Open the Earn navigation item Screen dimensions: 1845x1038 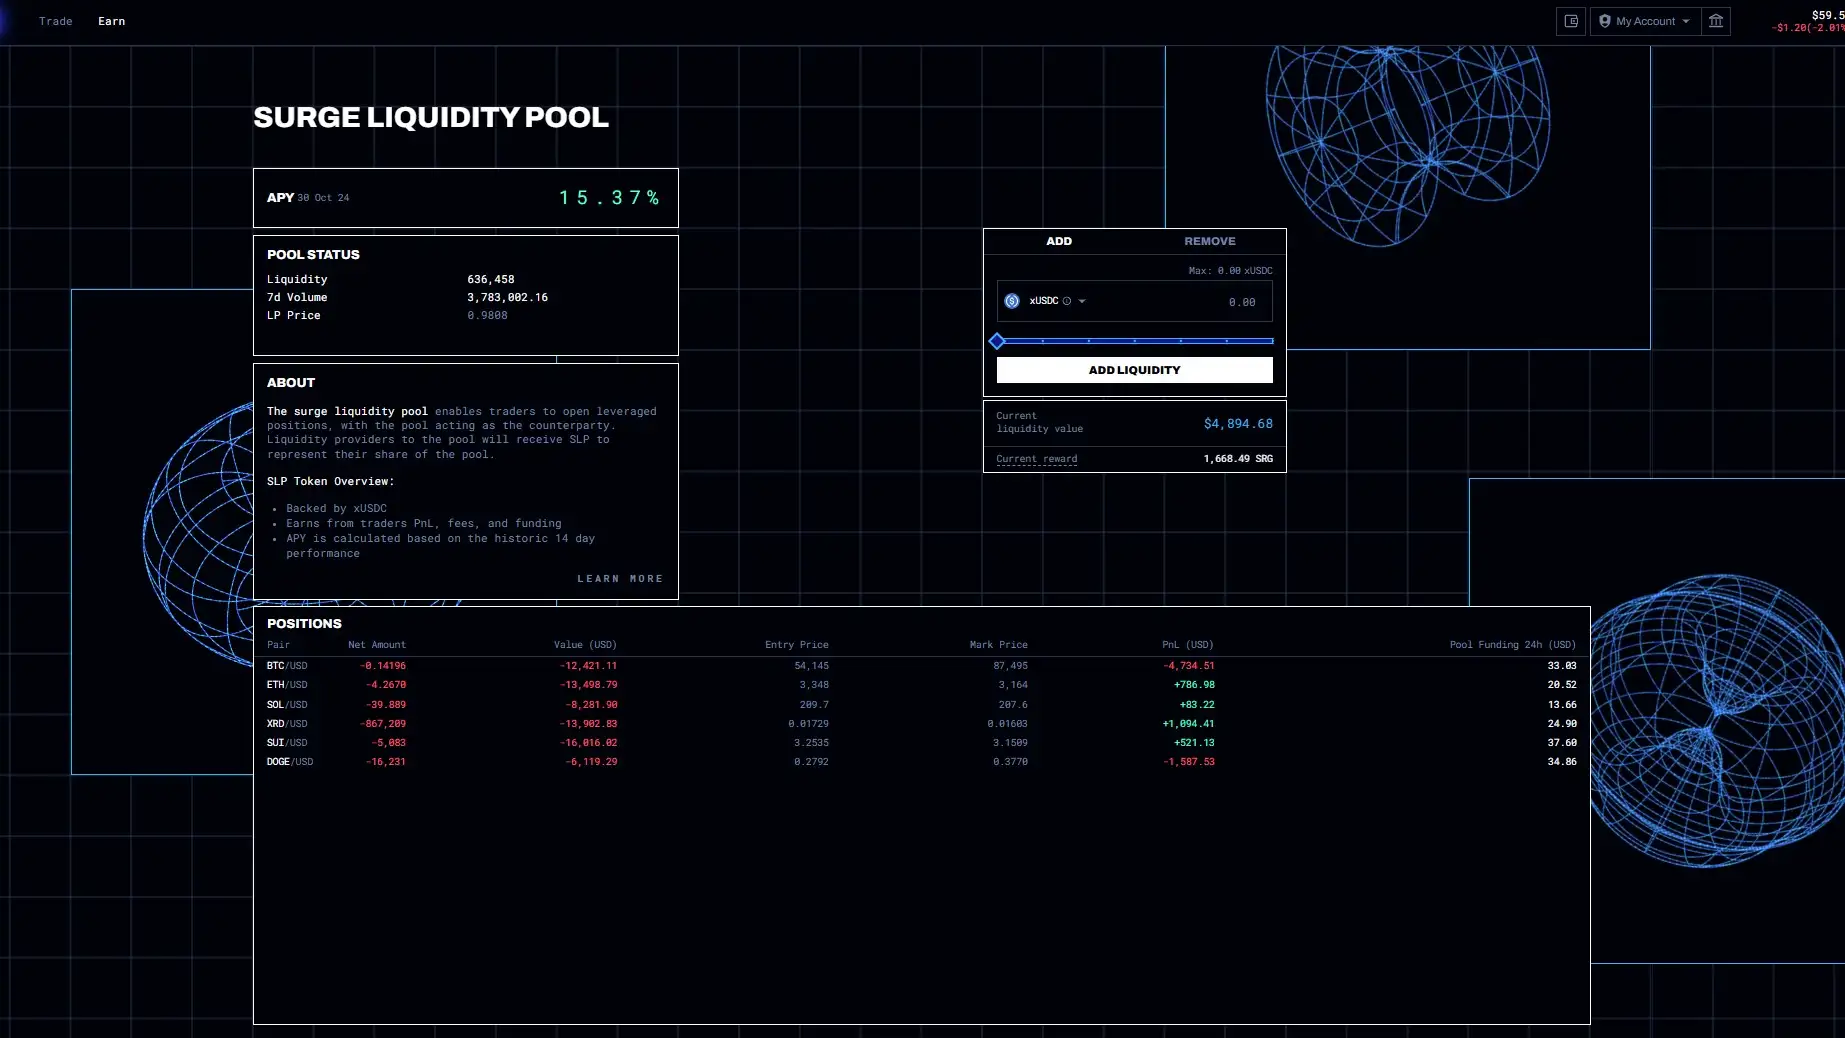point(112,21)
